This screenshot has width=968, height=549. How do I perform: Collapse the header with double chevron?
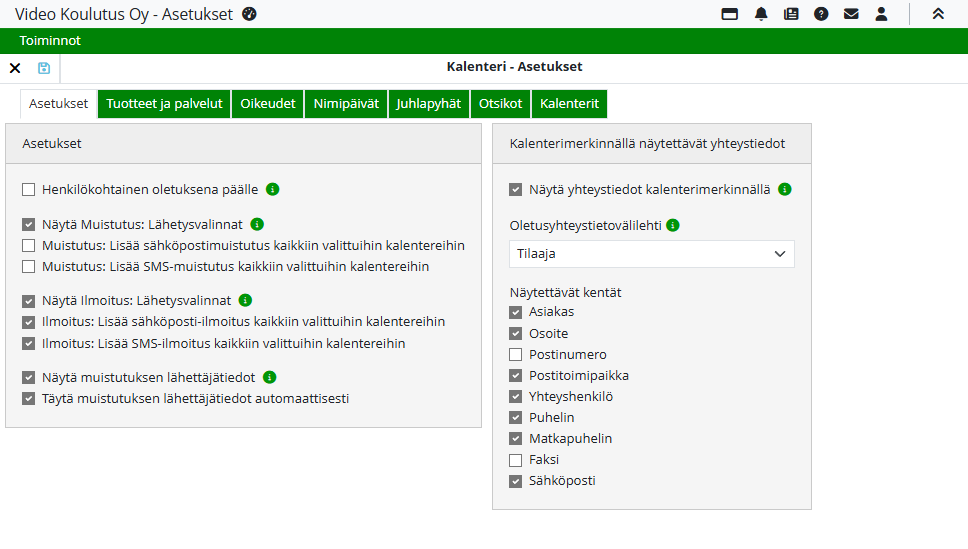[x=938, y=14]
